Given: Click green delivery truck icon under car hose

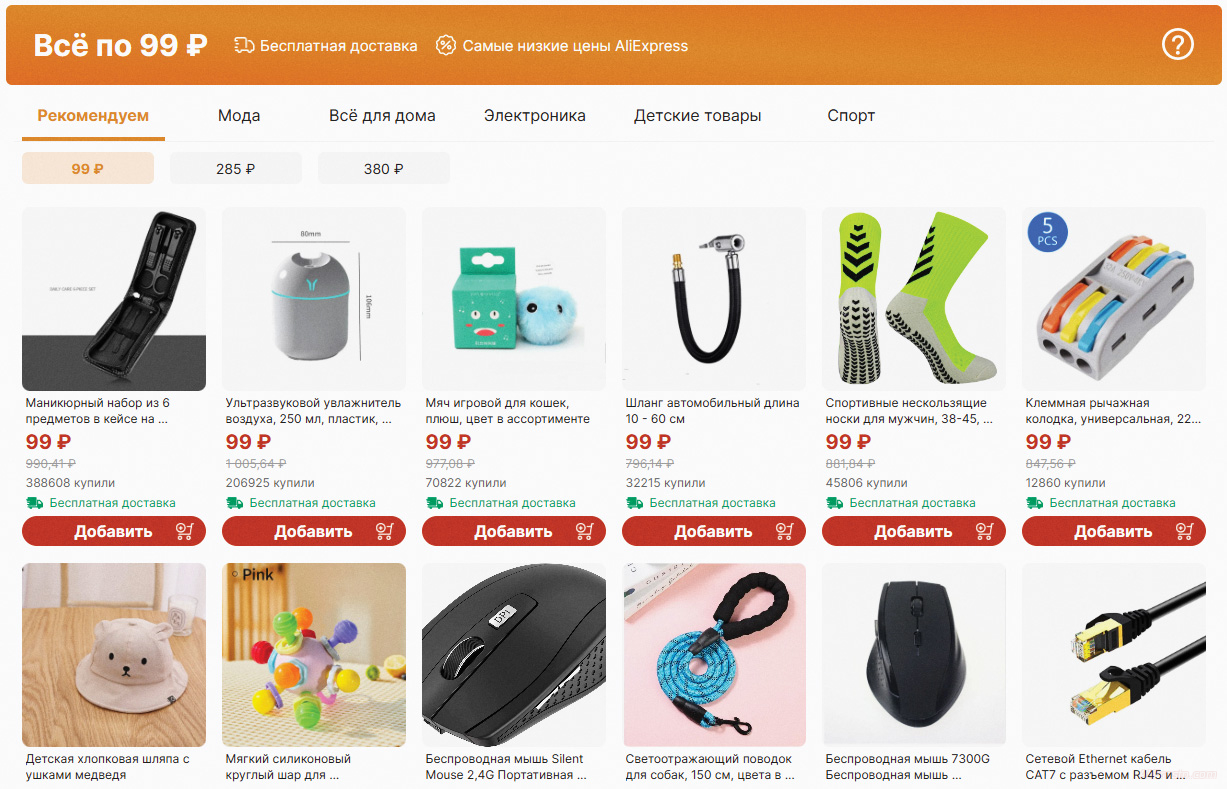Looking at the screenshot, I should 634,503.
